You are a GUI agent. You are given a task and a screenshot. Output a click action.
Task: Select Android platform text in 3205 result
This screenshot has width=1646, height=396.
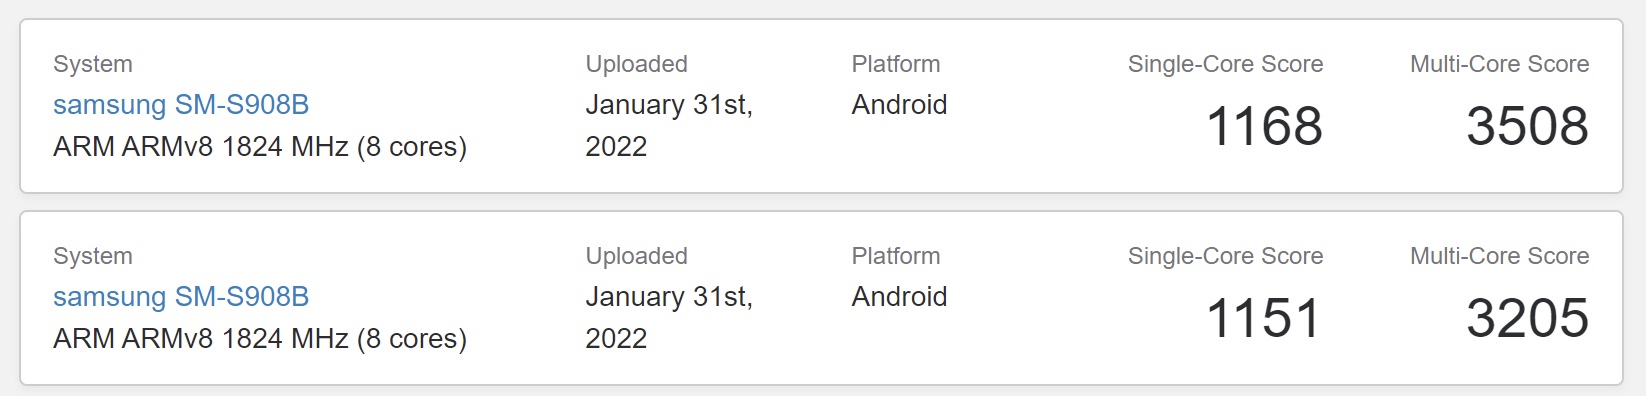(x=899, y=297)
